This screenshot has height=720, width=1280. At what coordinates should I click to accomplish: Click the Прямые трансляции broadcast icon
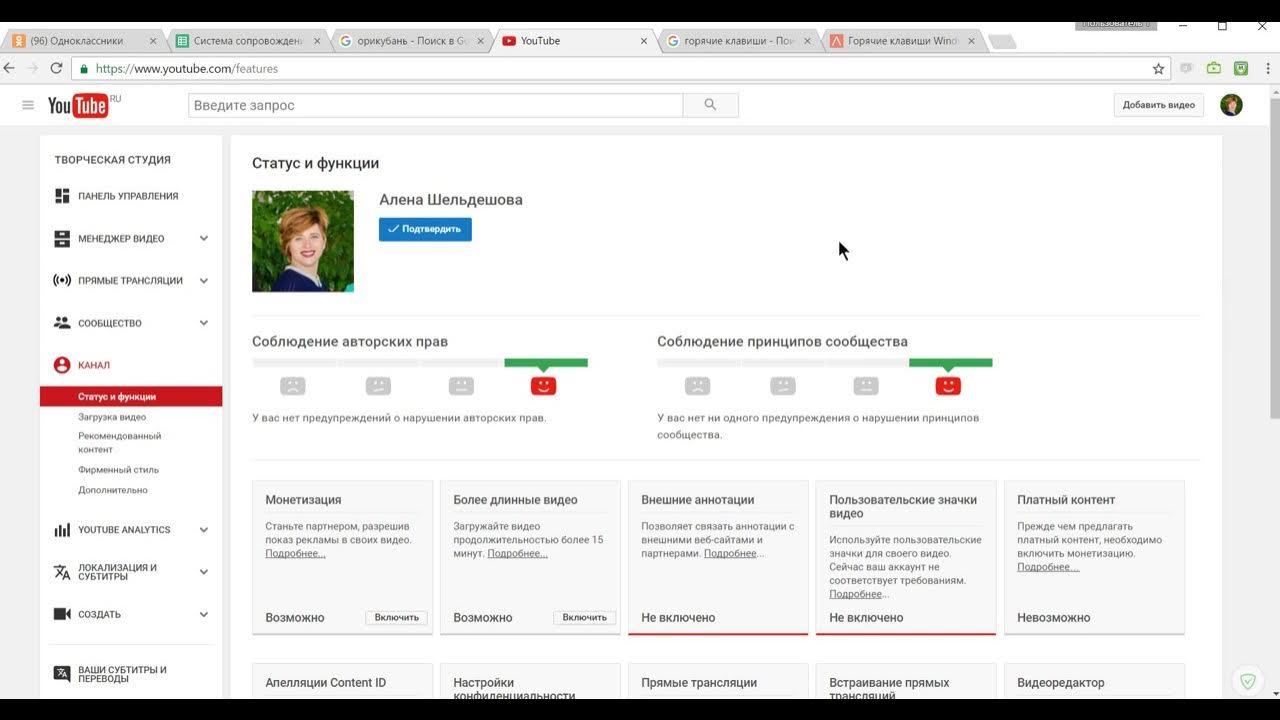[62, 280]
